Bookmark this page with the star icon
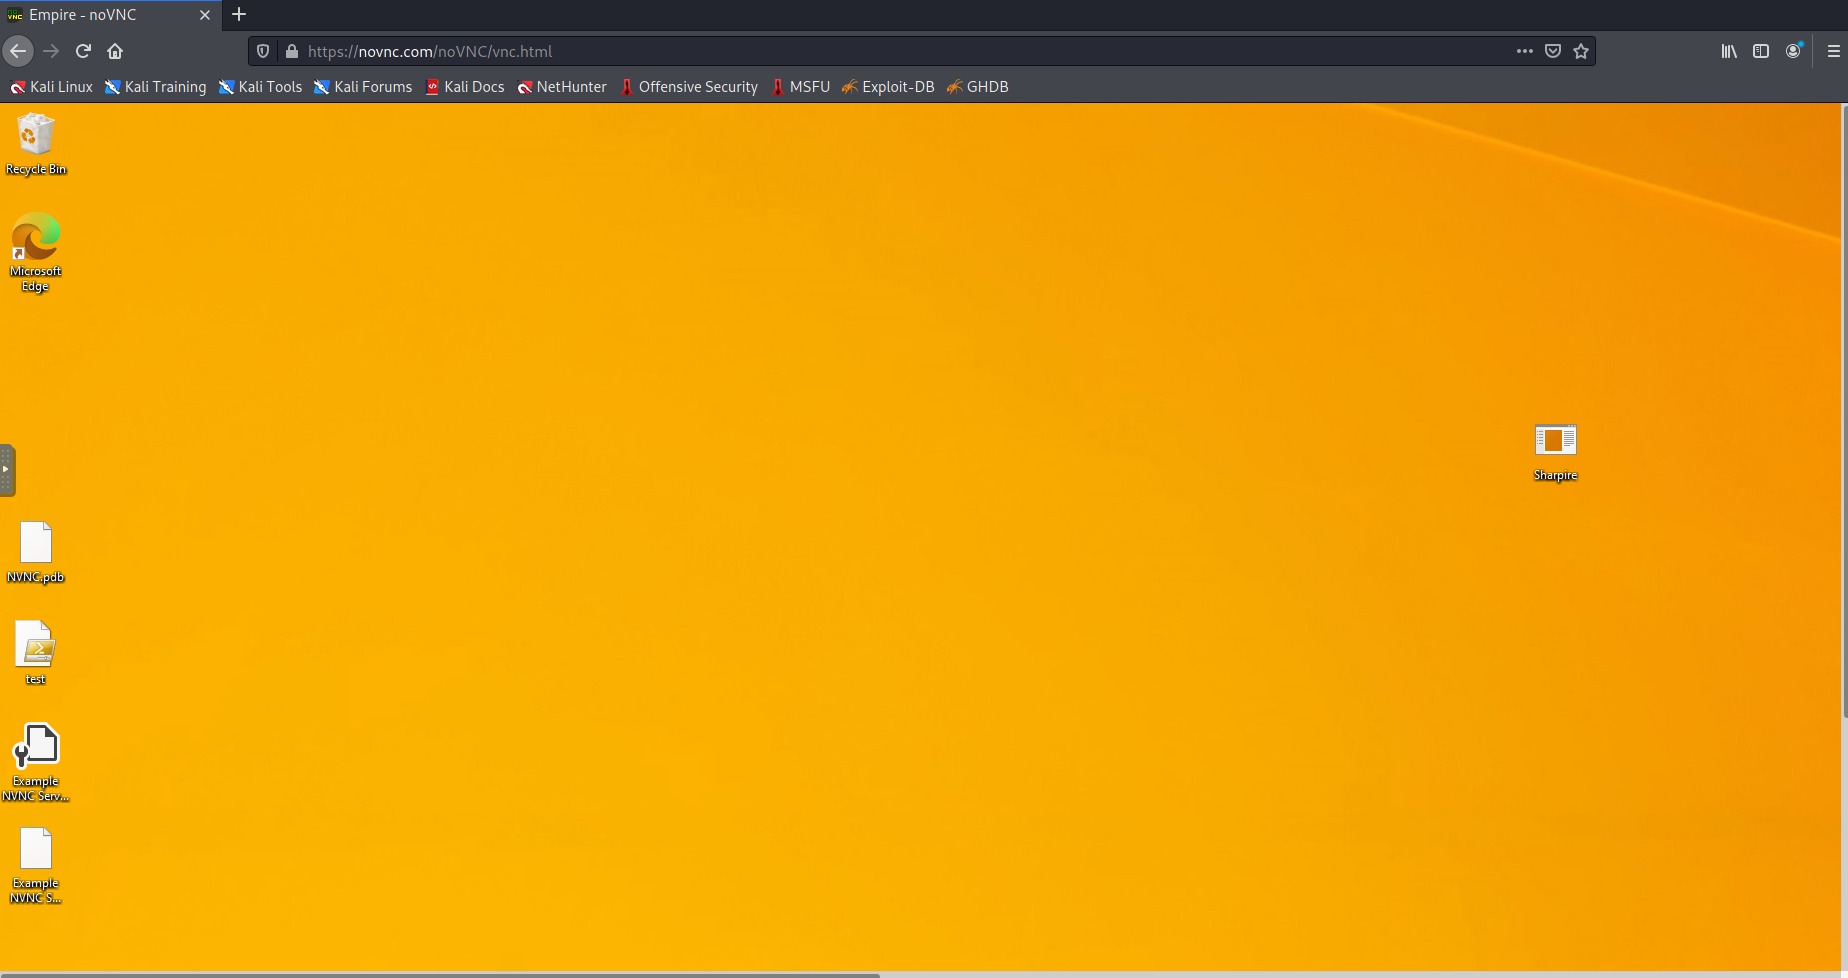This screenshot has height=978, width=1848. pos(1581,51)
